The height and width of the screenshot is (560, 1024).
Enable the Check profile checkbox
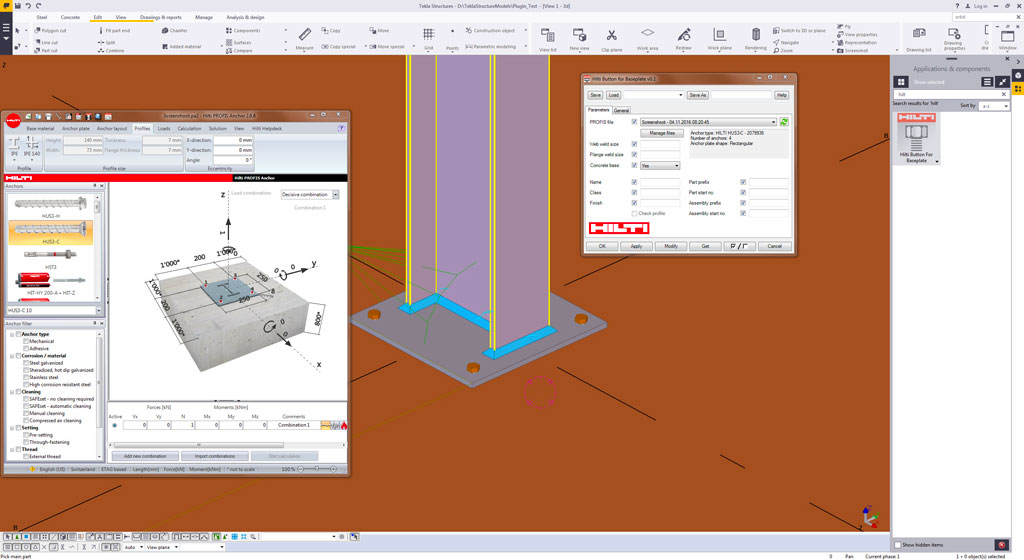pyautogui.click(x=635, y=213)
